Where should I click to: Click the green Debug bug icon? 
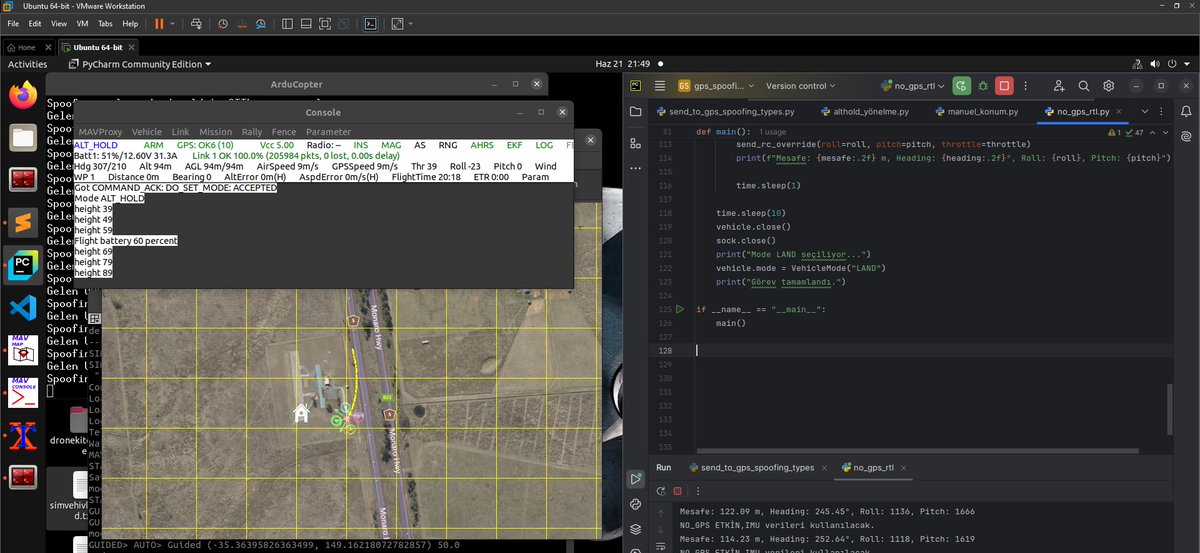tap(983, 86)
